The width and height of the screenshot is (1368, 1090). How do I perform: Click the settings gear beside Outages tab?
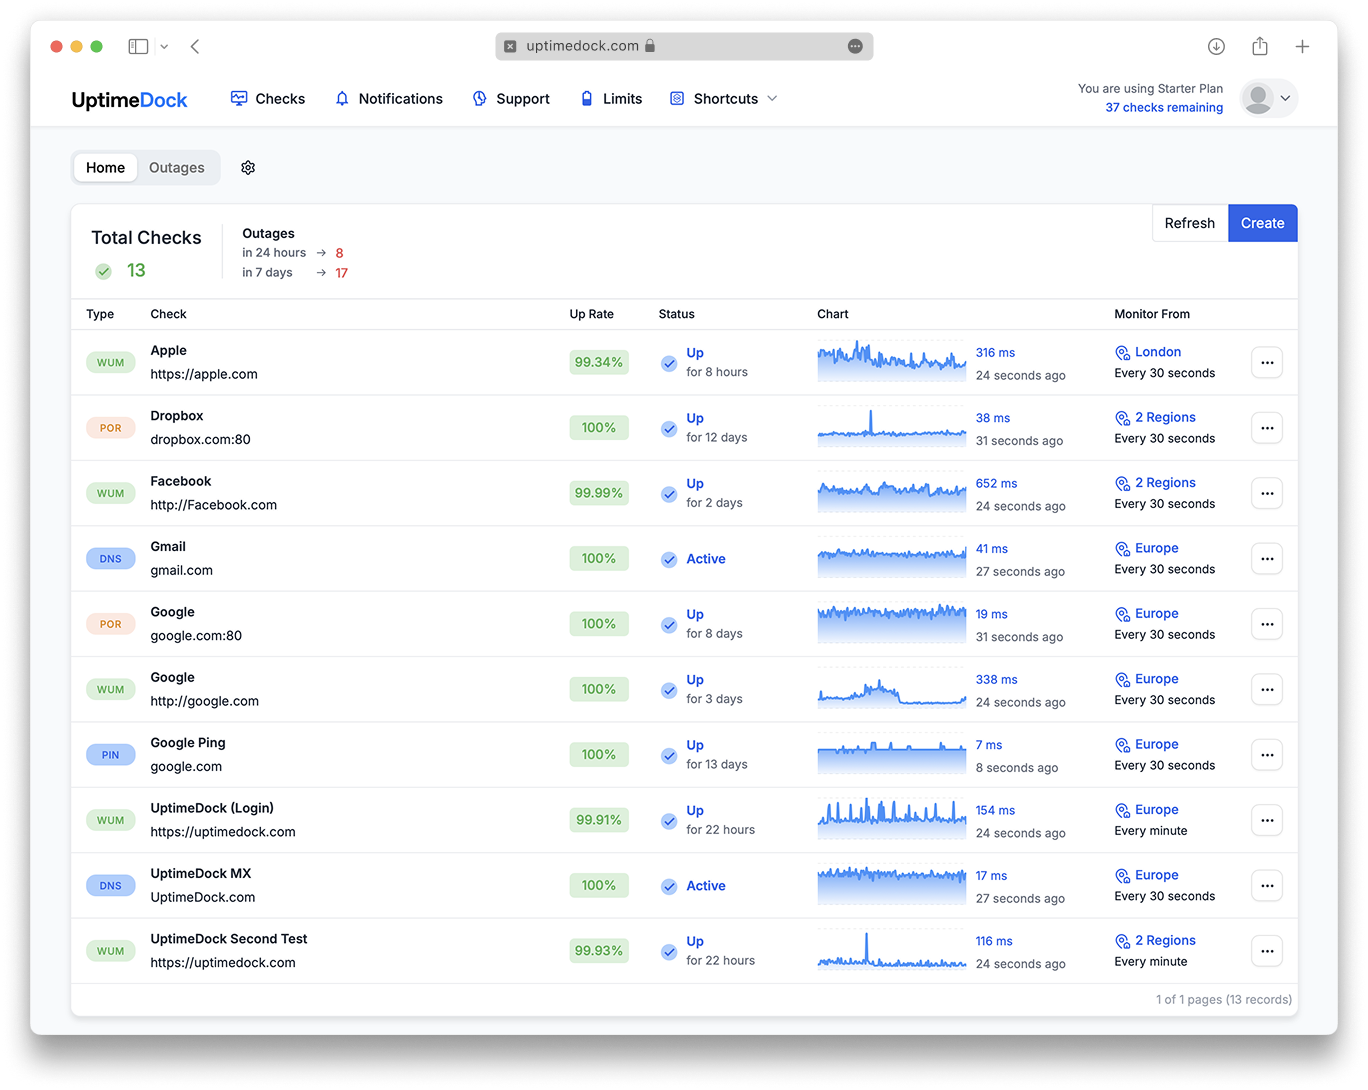[248, 168]
